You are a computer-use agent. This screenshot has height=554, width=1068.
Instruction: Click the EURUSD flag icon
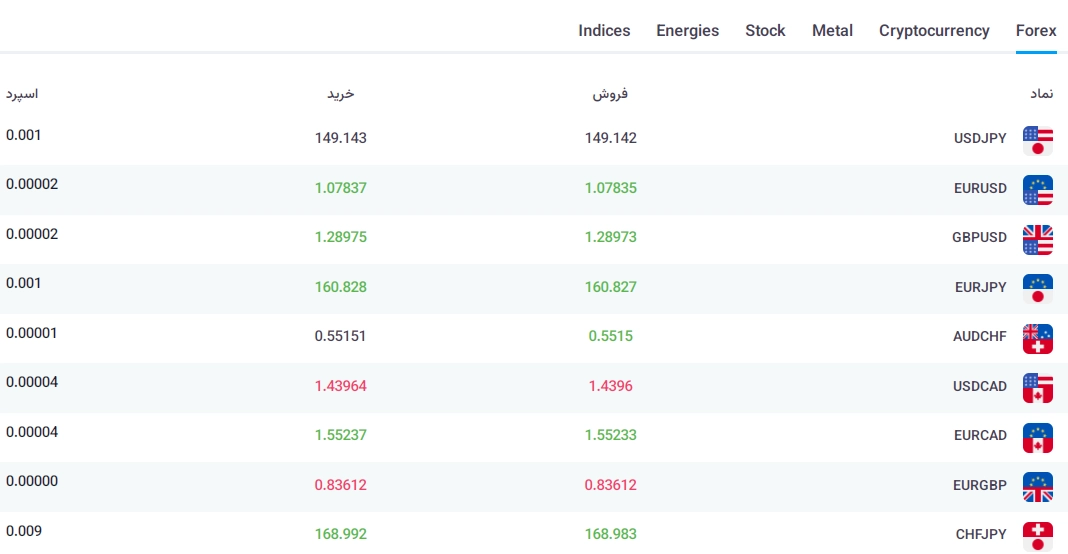pos(1037,190)
